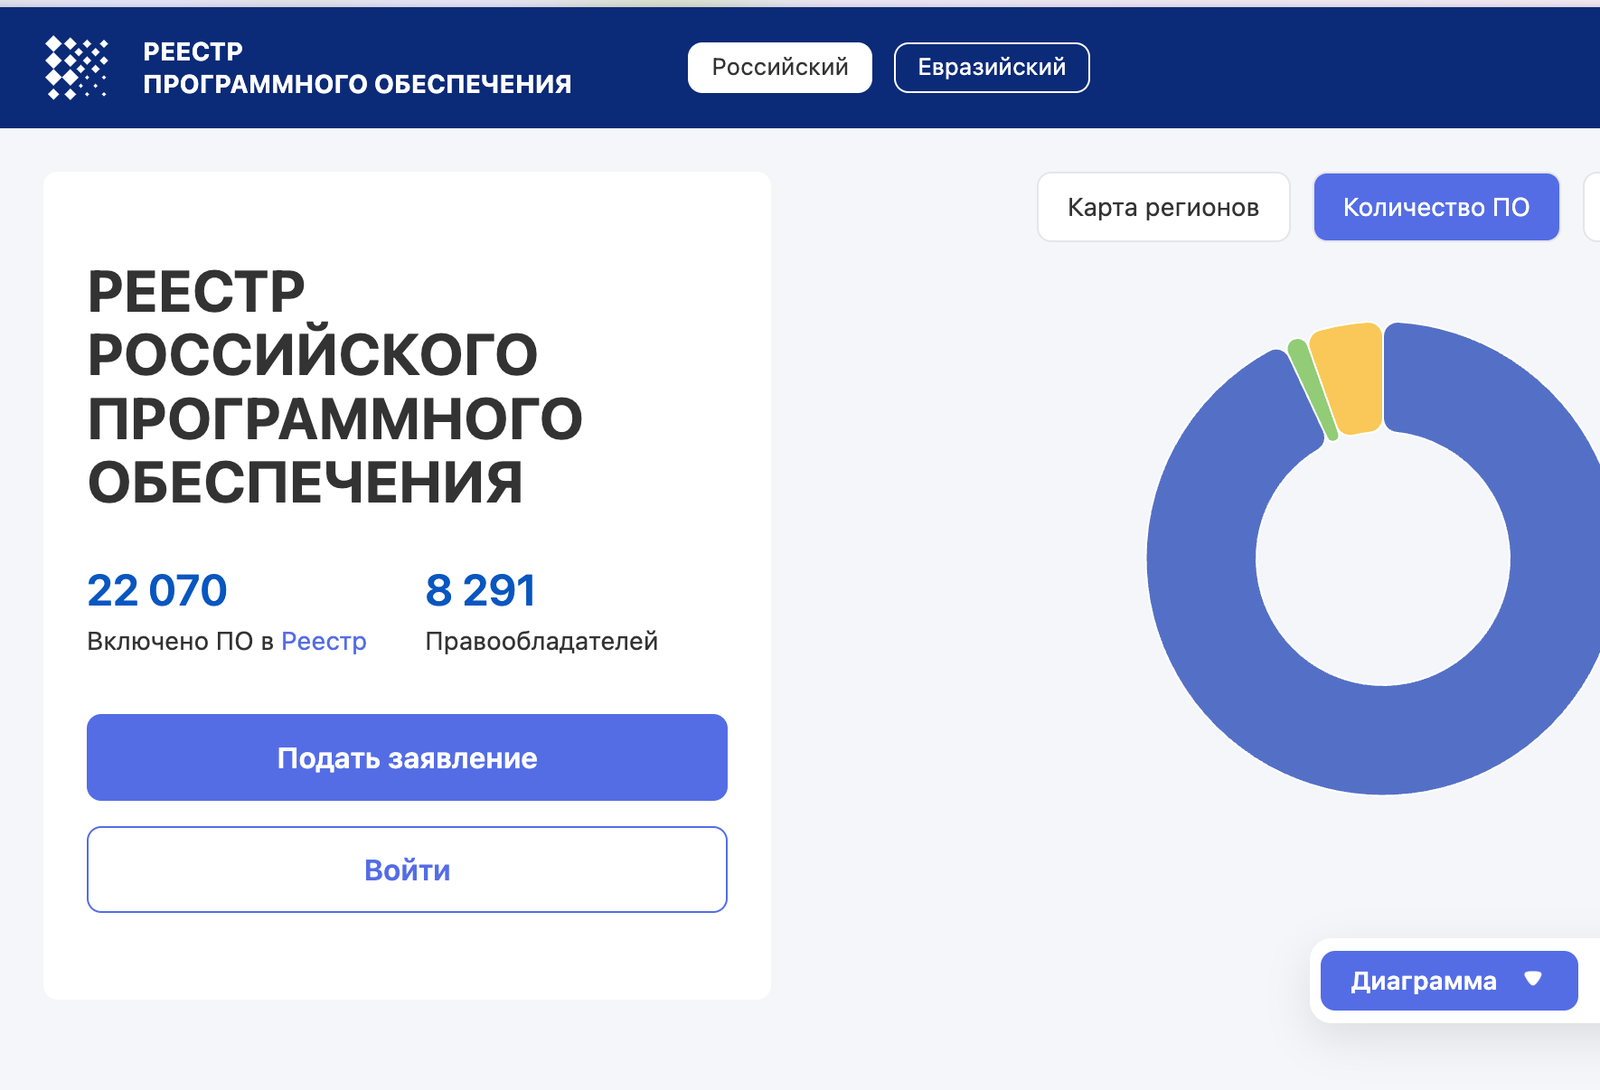The height and width of the screenshot is (1090, 1600).
Task: Click the Подать заявление button
Action: (x=407, y=757)
